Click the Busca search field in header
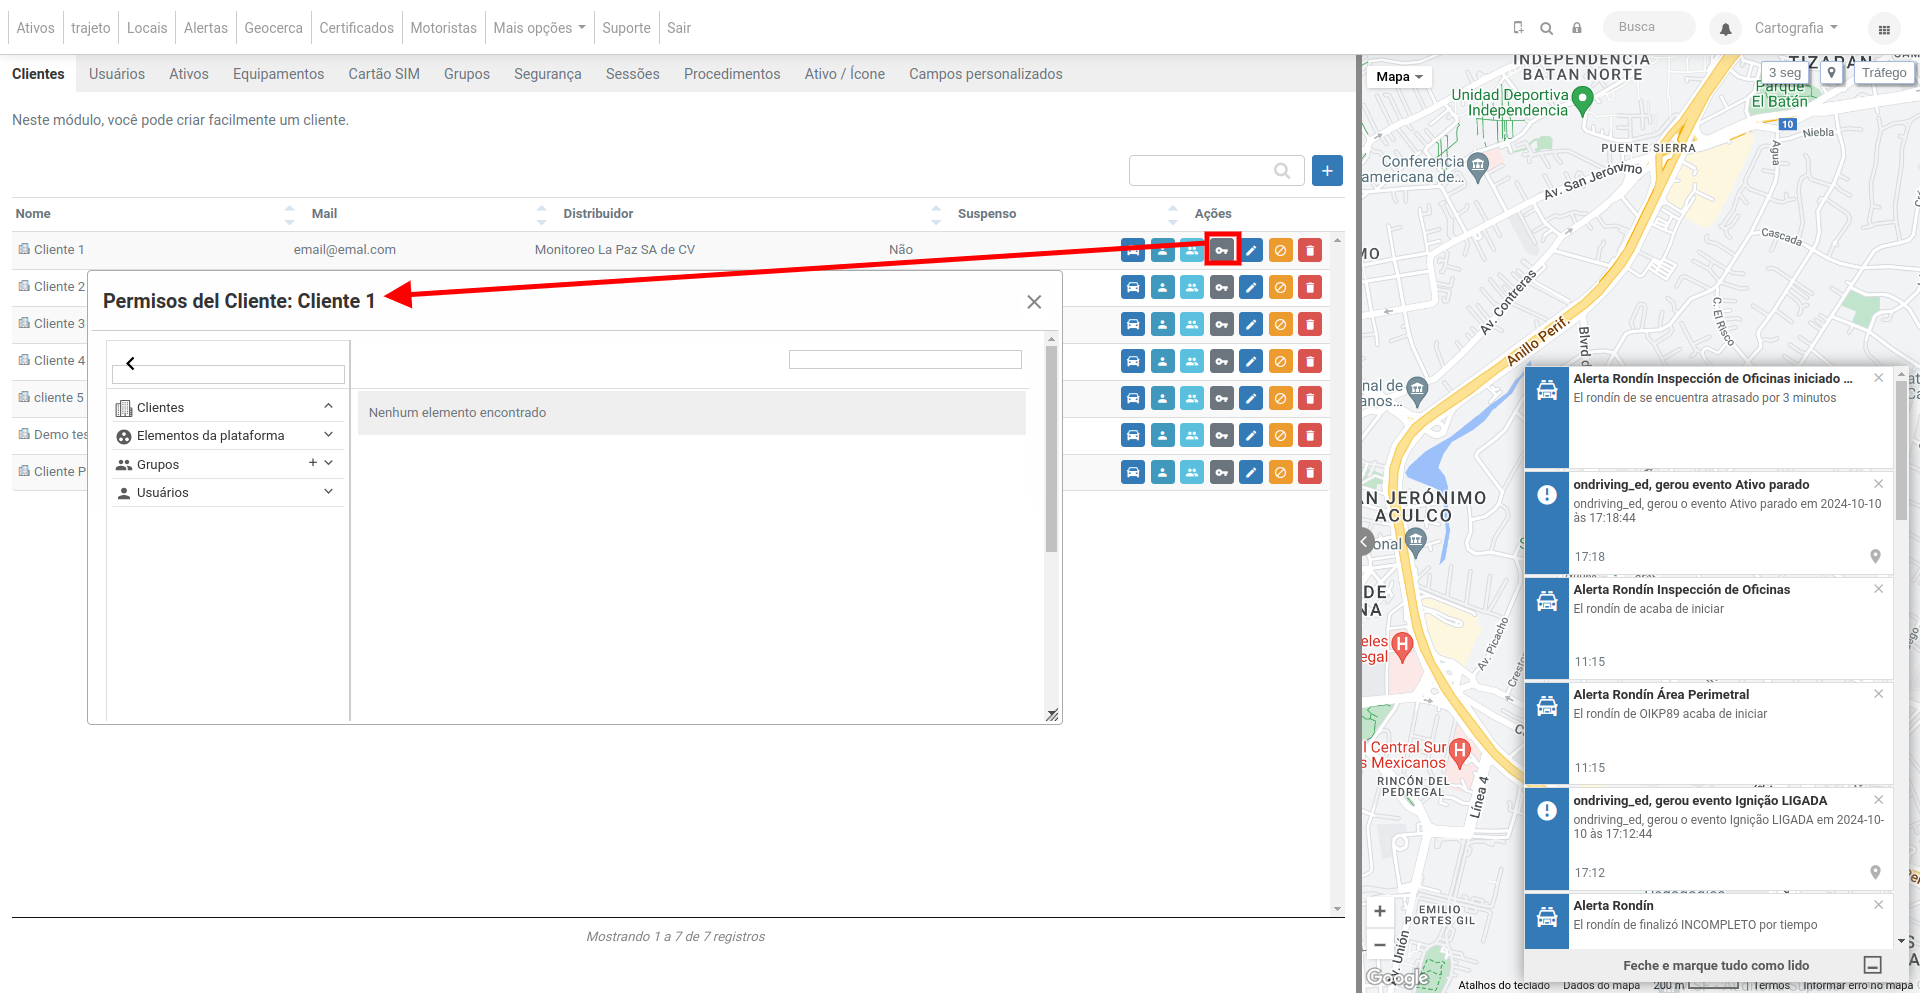This screenshot has width=1920, height=993. 1649,27
